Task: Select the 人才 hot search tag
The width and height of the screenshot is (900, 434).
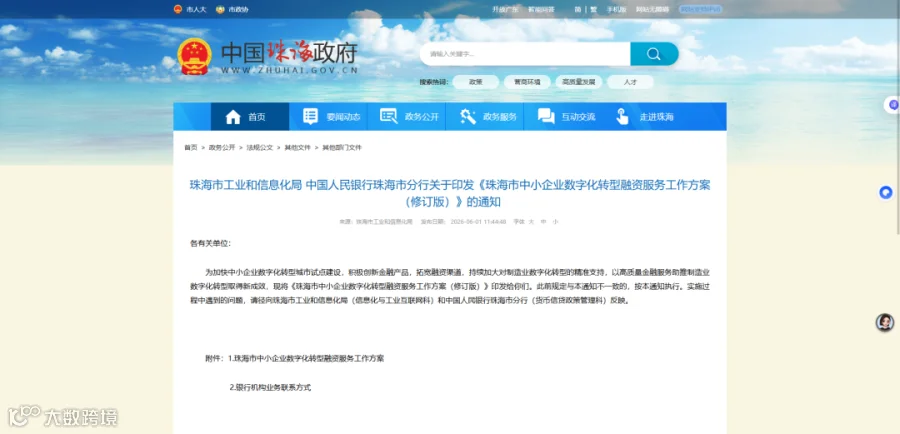Action: tap(630, 82)
